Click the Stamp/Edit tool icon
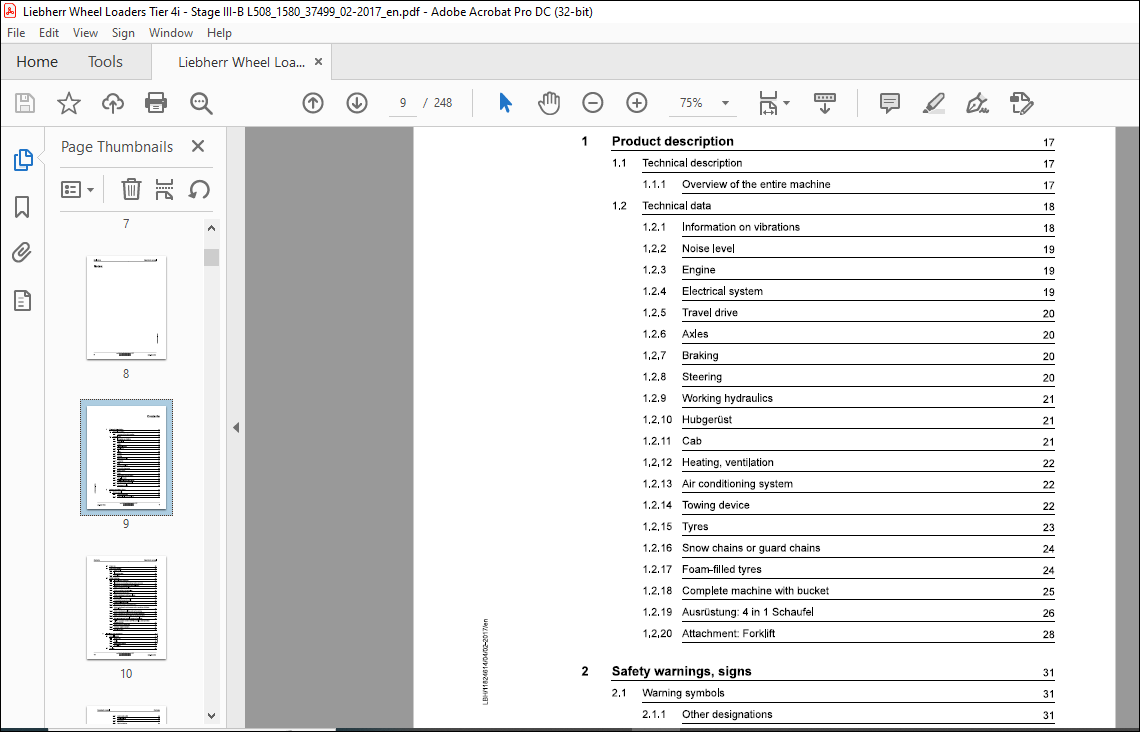Image resolution: width=1140 pixels, height=732 pixels. tap(1021, 103)
